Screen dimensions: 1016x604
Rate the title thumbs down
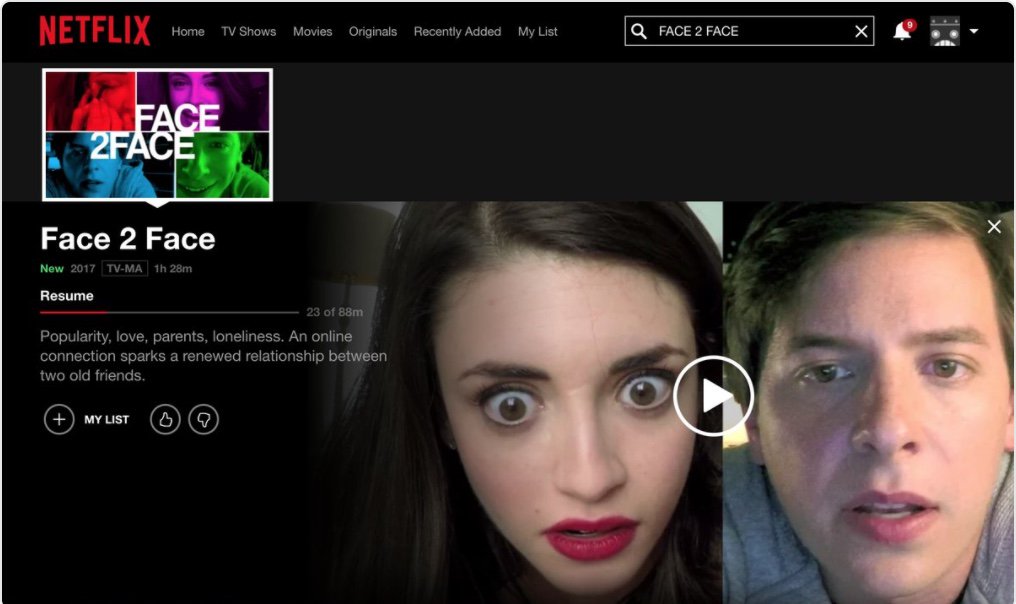coord(203,419)
